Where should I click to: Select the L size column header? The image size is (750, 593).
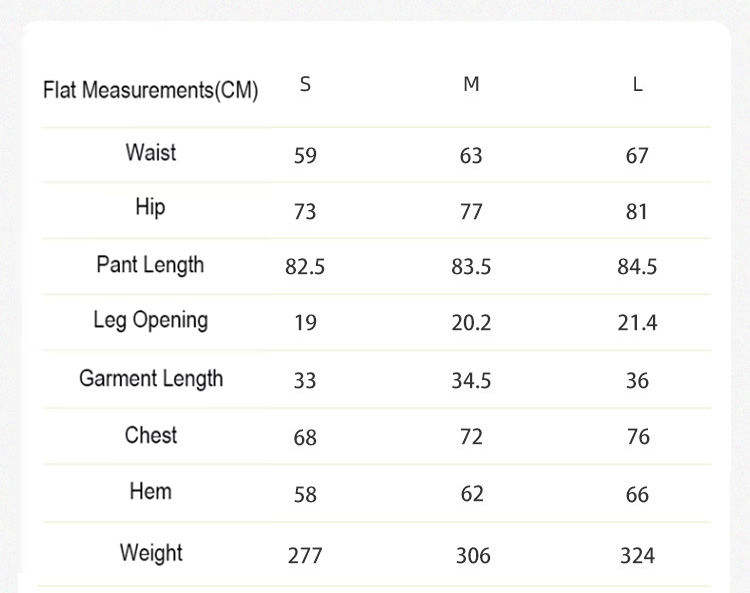click(x=637, y=84)
